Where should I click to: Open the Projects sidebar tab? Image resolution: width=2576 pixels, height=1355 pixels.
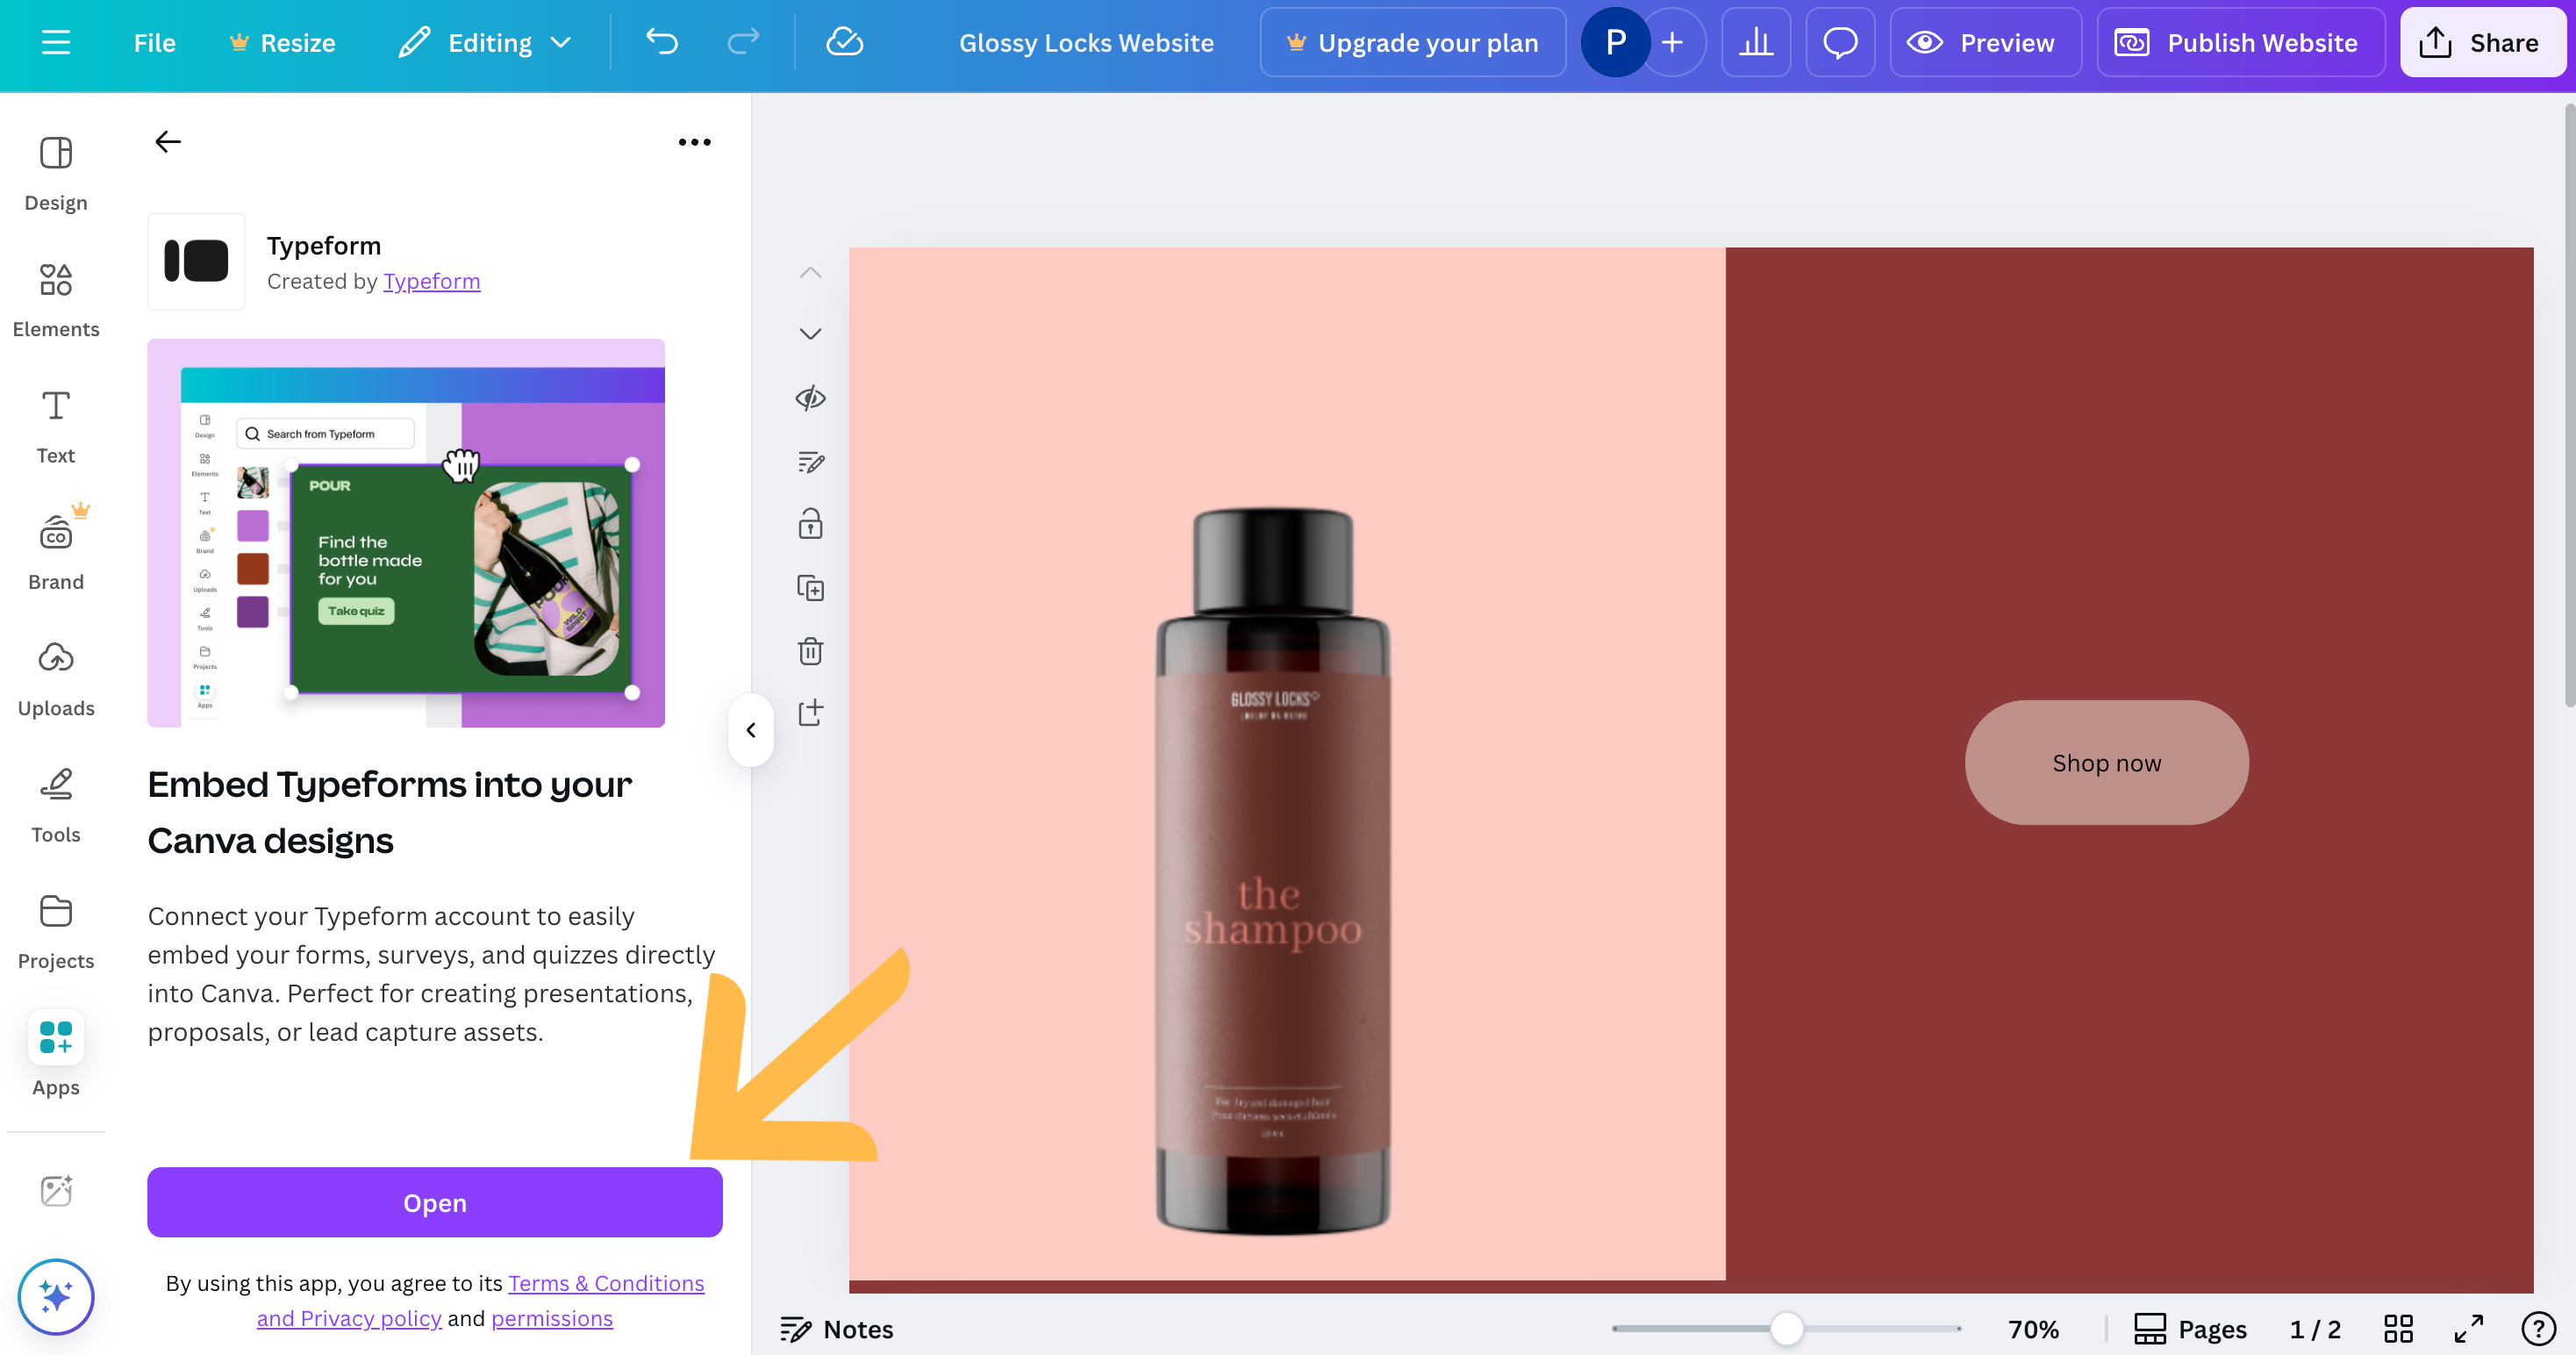point(56,932)
